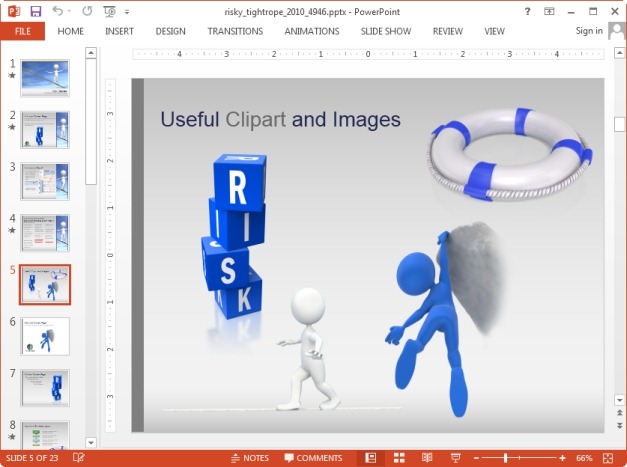Click slide area scroll down arrow
This screenshot has width=627, height=467.
[619, 400]
